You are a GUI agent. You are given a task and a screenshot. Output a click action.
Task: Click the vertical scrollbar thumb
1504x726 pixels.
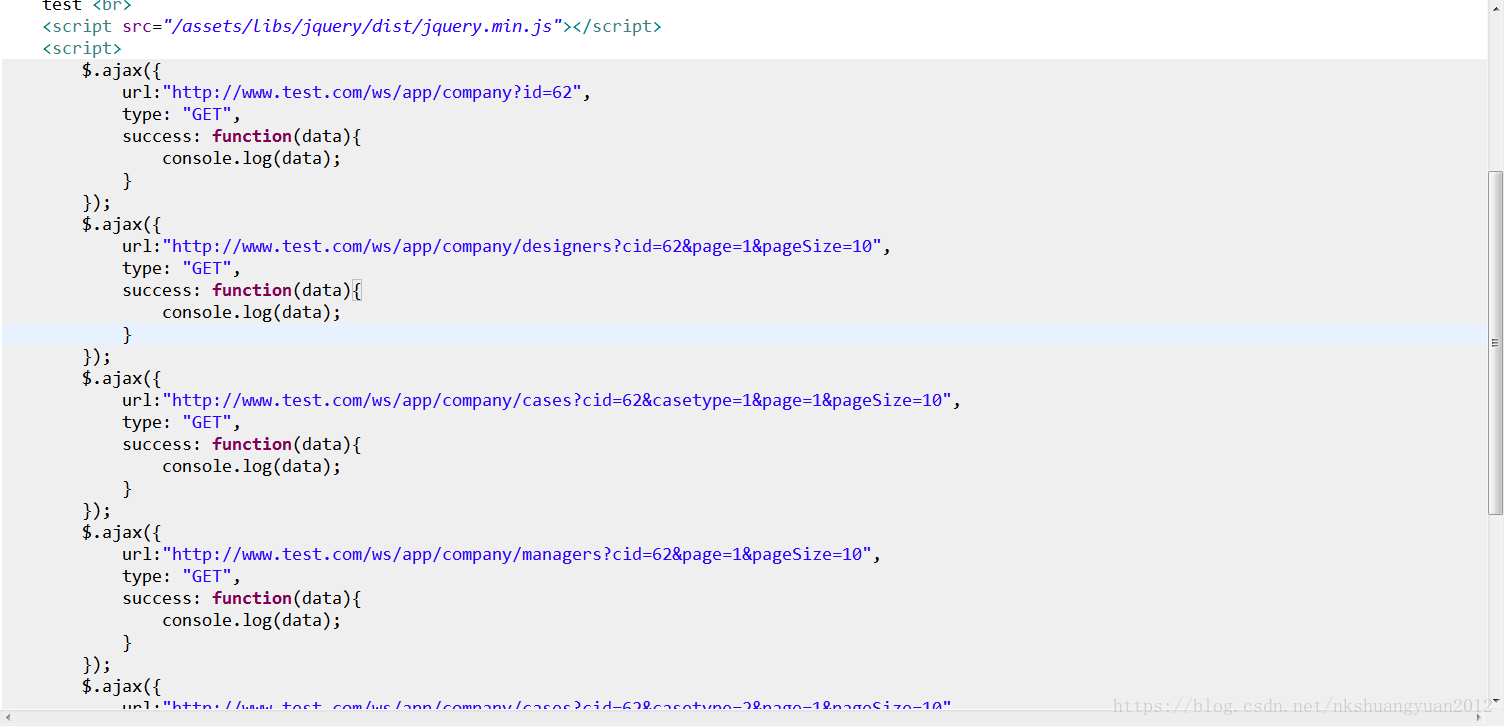pos(1495,343)
